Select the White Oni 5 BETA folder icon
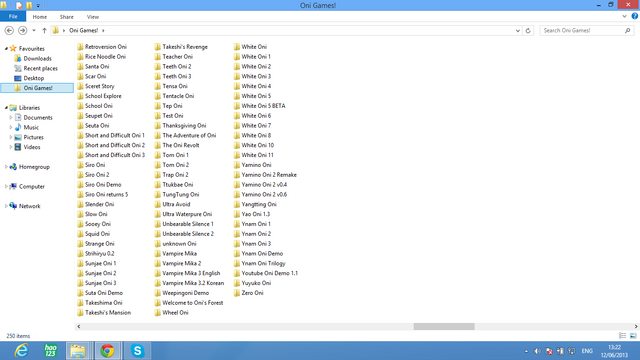 (237, 106)
